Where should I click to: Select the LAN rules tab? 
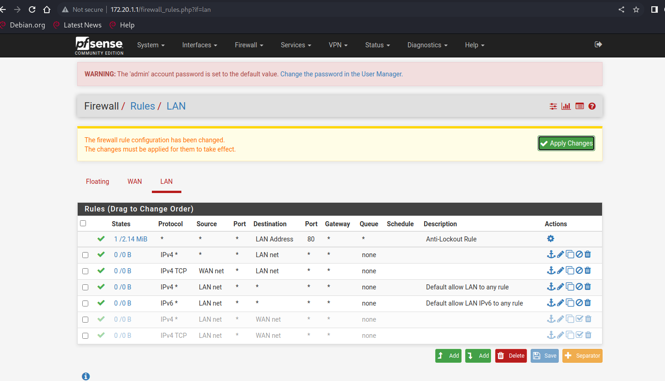(166, 182)
